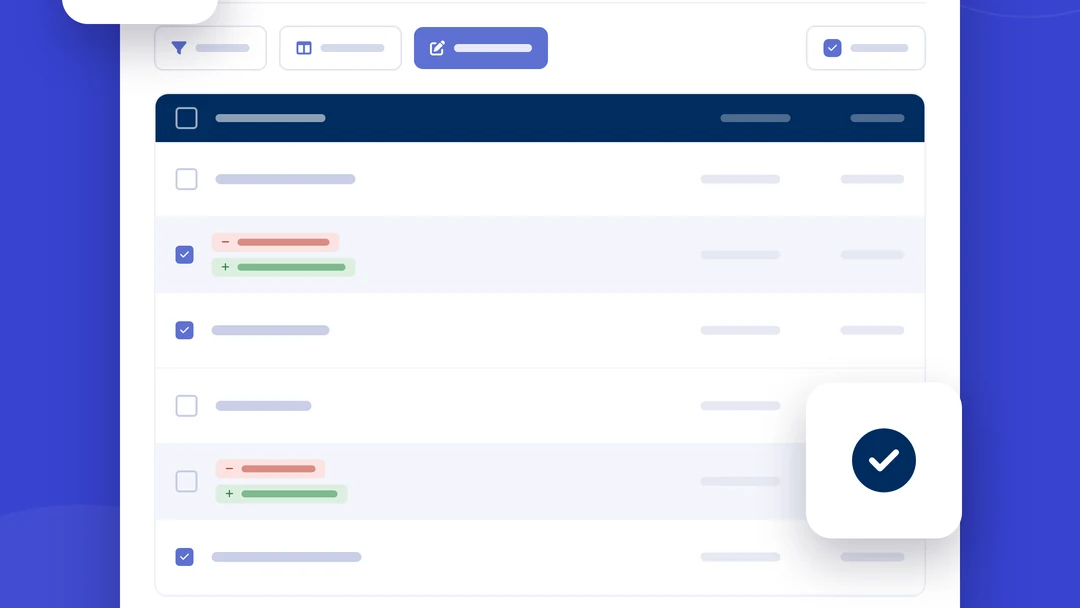The image size is (1080, 608).
Task: Click the large dark circular checkmark icon
Action: (884, 461)
